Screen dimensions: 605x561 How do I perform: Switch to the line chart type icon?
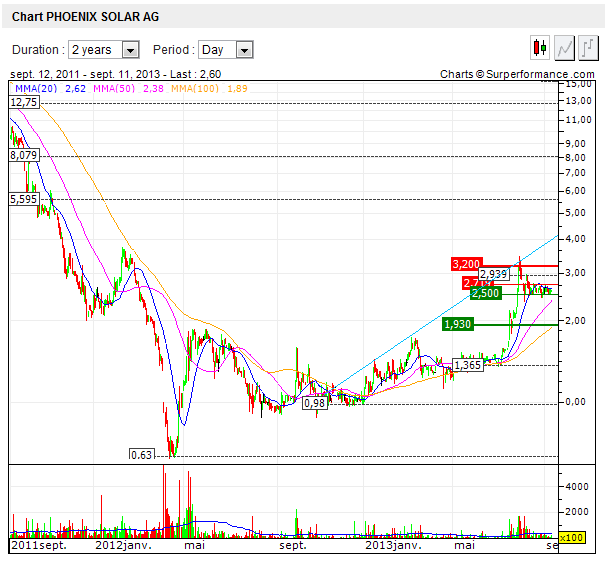(x=564, y=48)
